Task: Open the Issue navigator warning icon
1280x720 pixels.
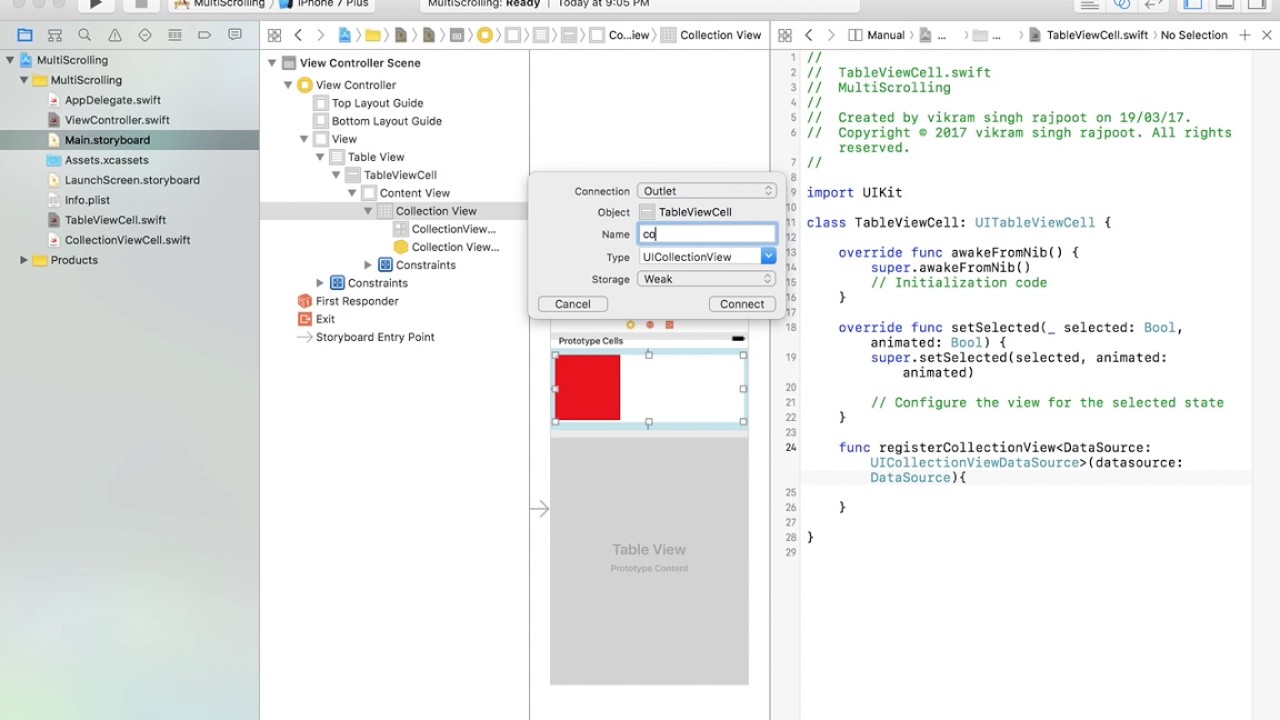Action: [115, 35]
